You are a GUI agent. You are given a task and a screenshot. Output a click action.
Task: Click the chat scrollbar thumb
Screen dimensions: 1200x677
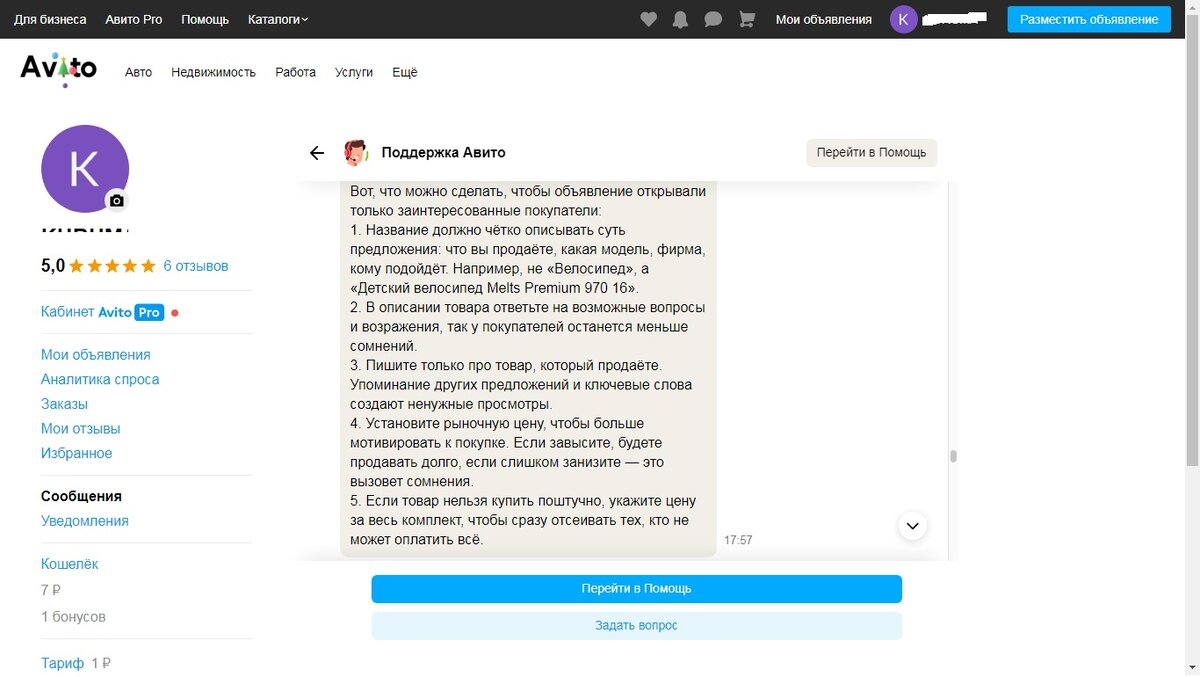click(953, 456)
